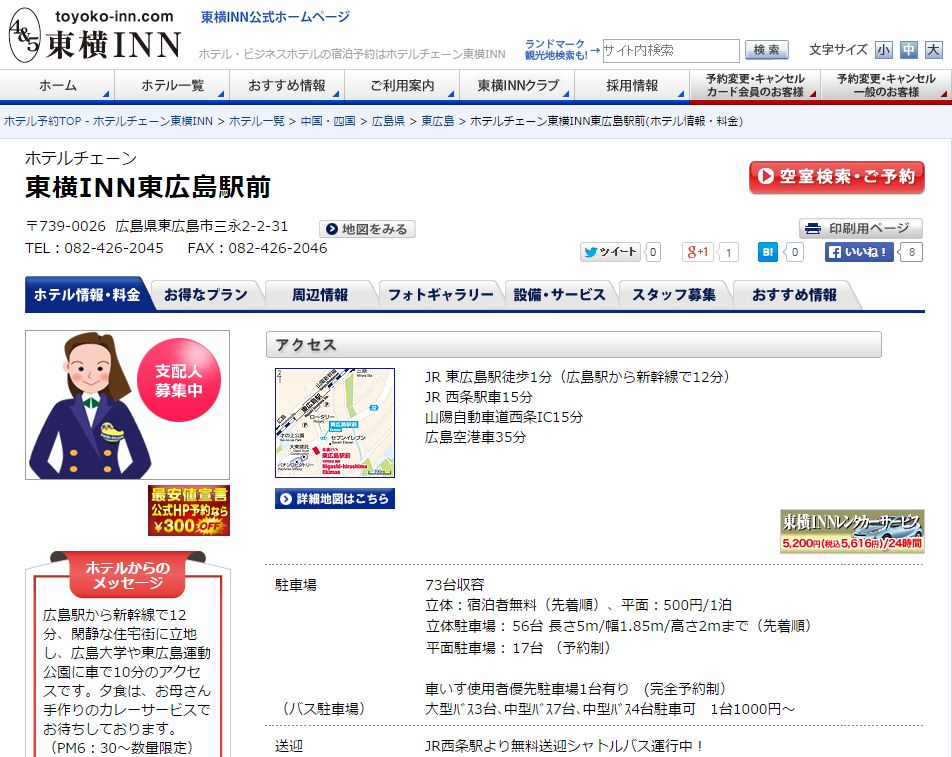This screenshot has width=952, height=757.
Task: Click breadcrumb link 東広島
Action: pyautogui.click(x=438, y=121)
